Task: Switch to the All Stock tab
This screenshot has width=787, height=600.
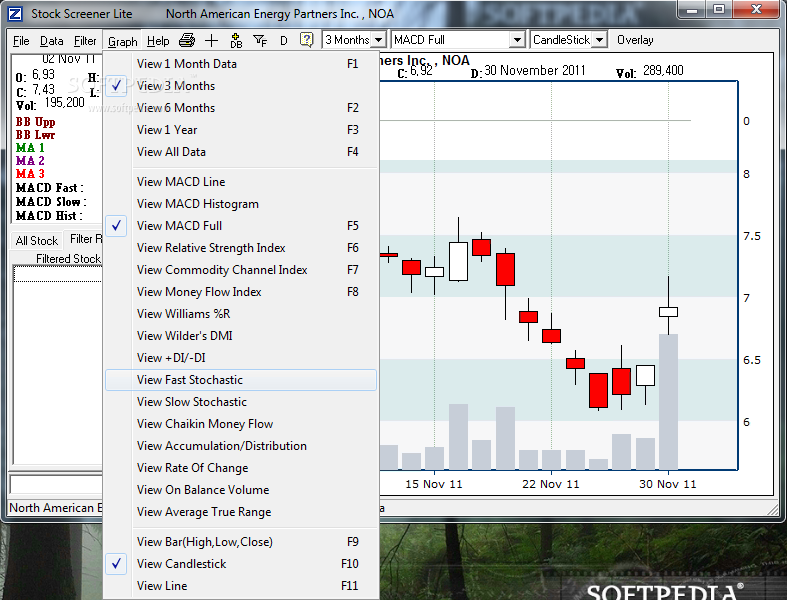Action: coord(37,241)
